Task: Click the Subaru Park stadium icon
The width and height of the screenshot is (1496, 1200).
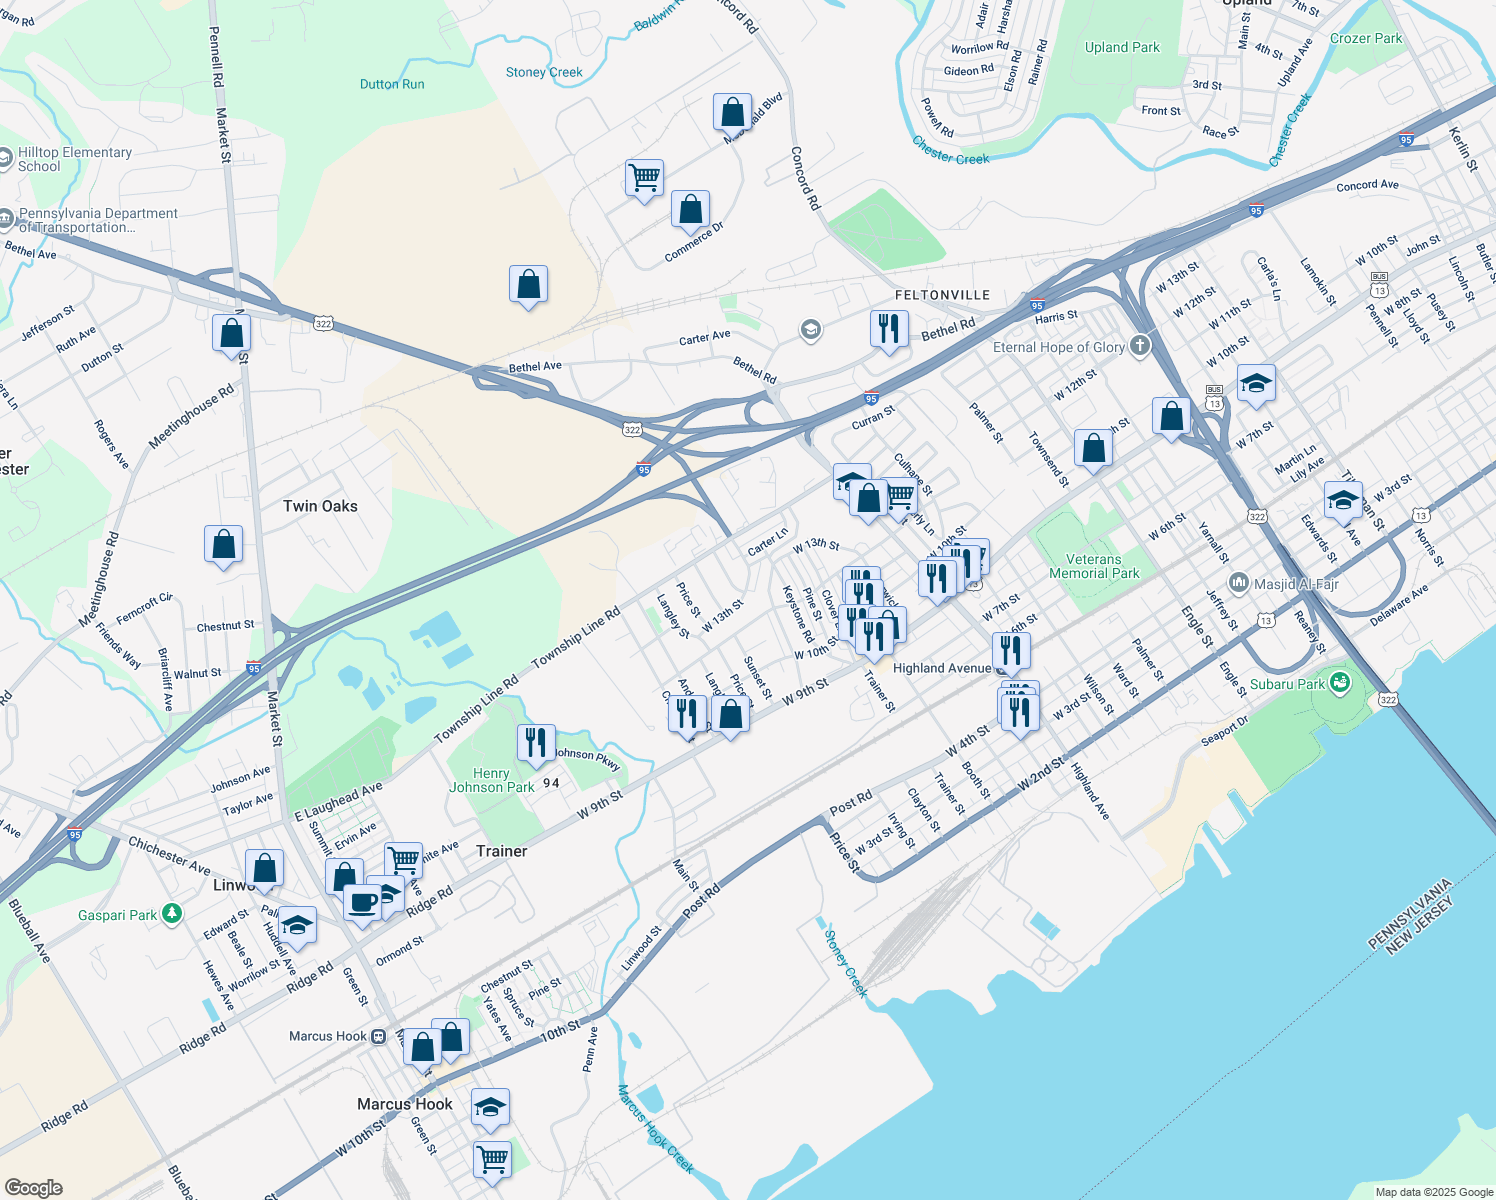Action: [x=1340, y=684]
